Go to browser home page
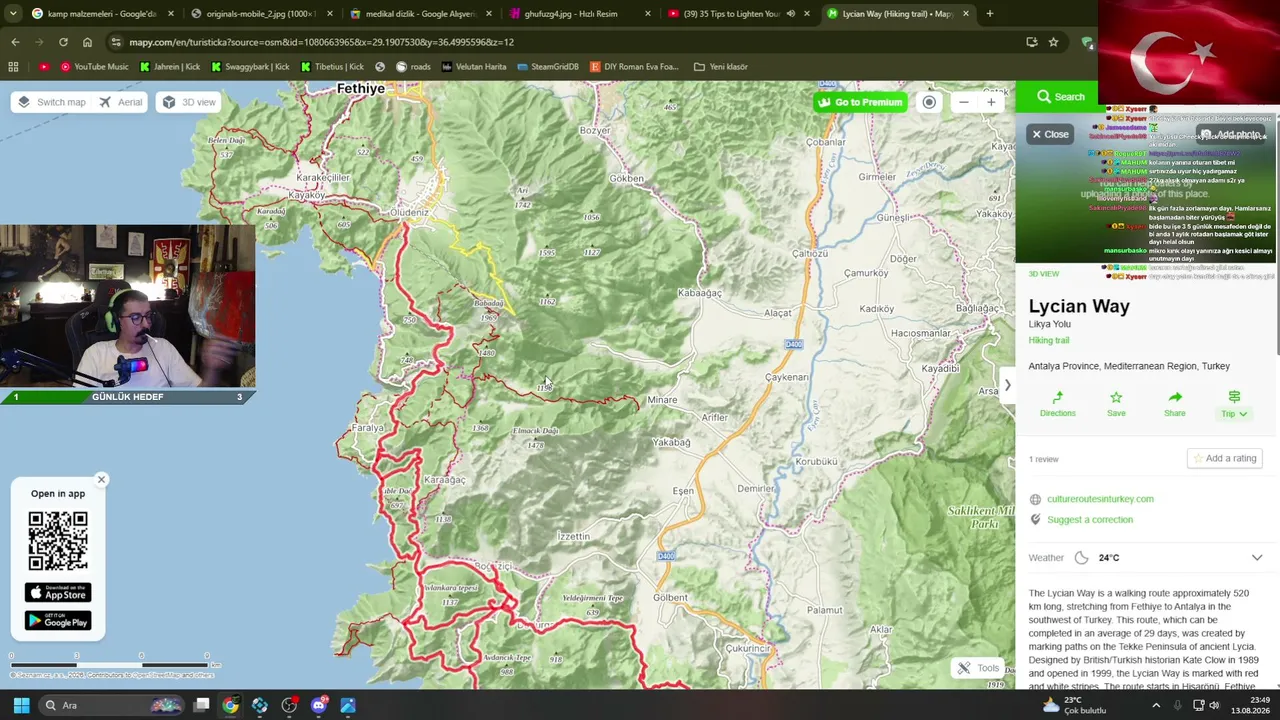This screenshot has height=720, width=1280. pos(87,42)
